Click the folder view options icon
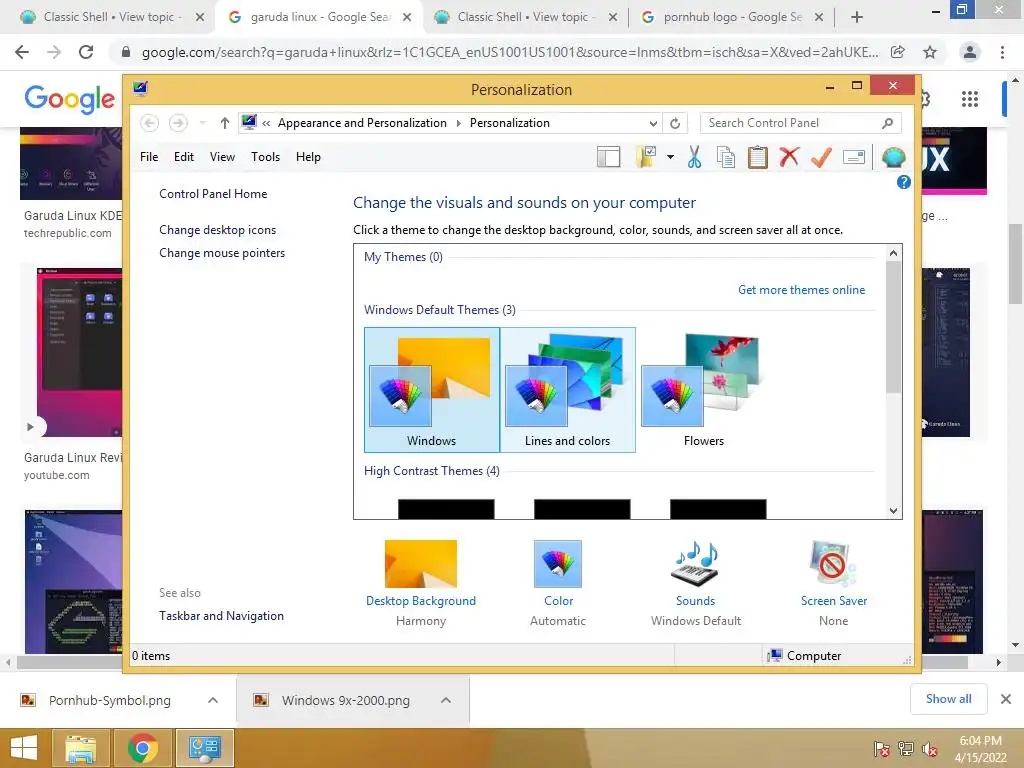 pyautogui.click(x=645, y=157)
